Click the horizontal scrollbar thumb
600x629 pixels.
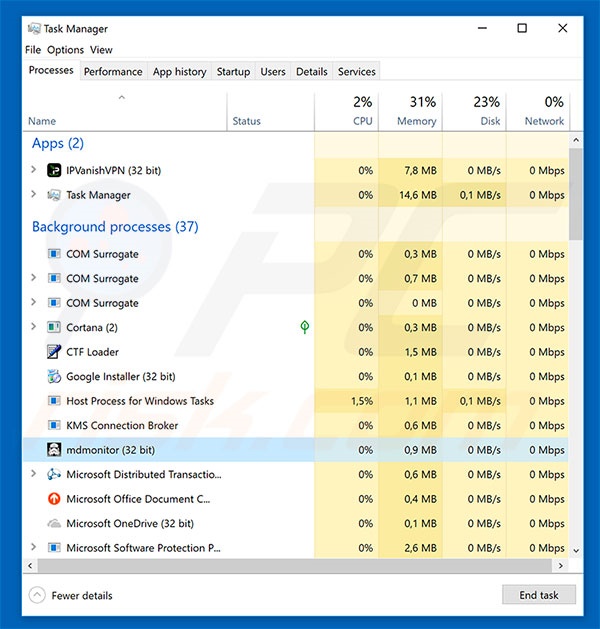pos(294,566)
